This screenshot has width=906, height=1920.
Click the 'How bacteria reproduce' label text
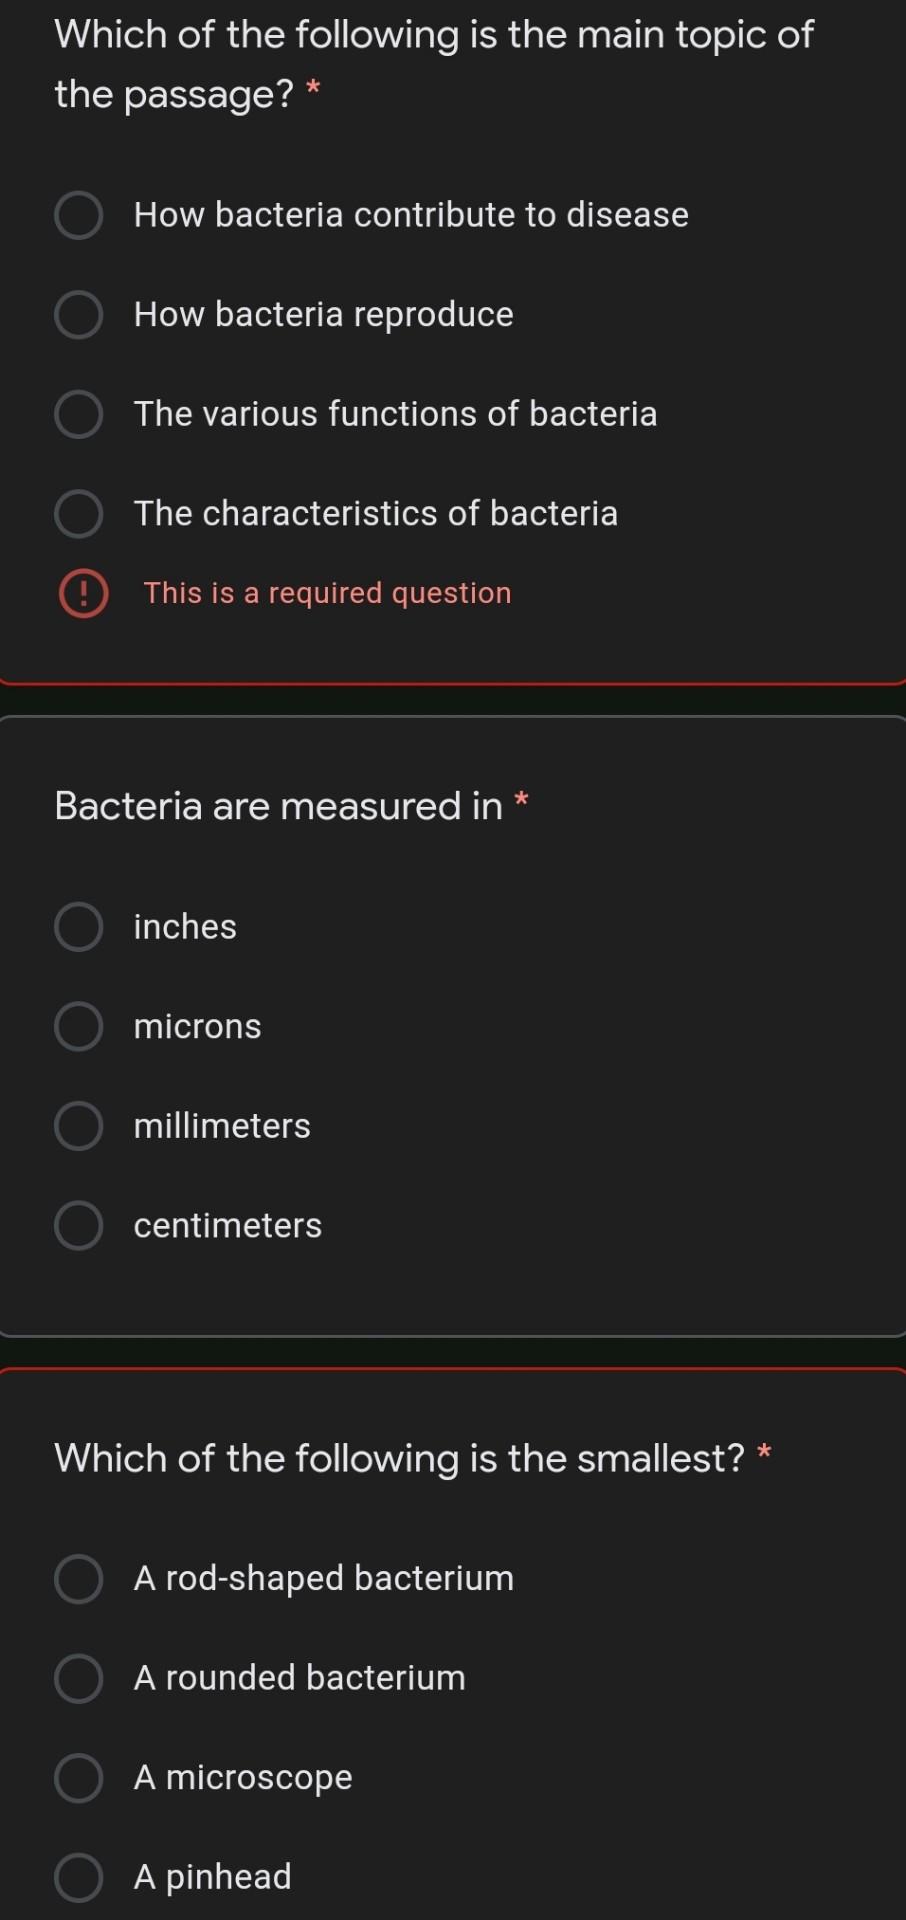[323, 315]
